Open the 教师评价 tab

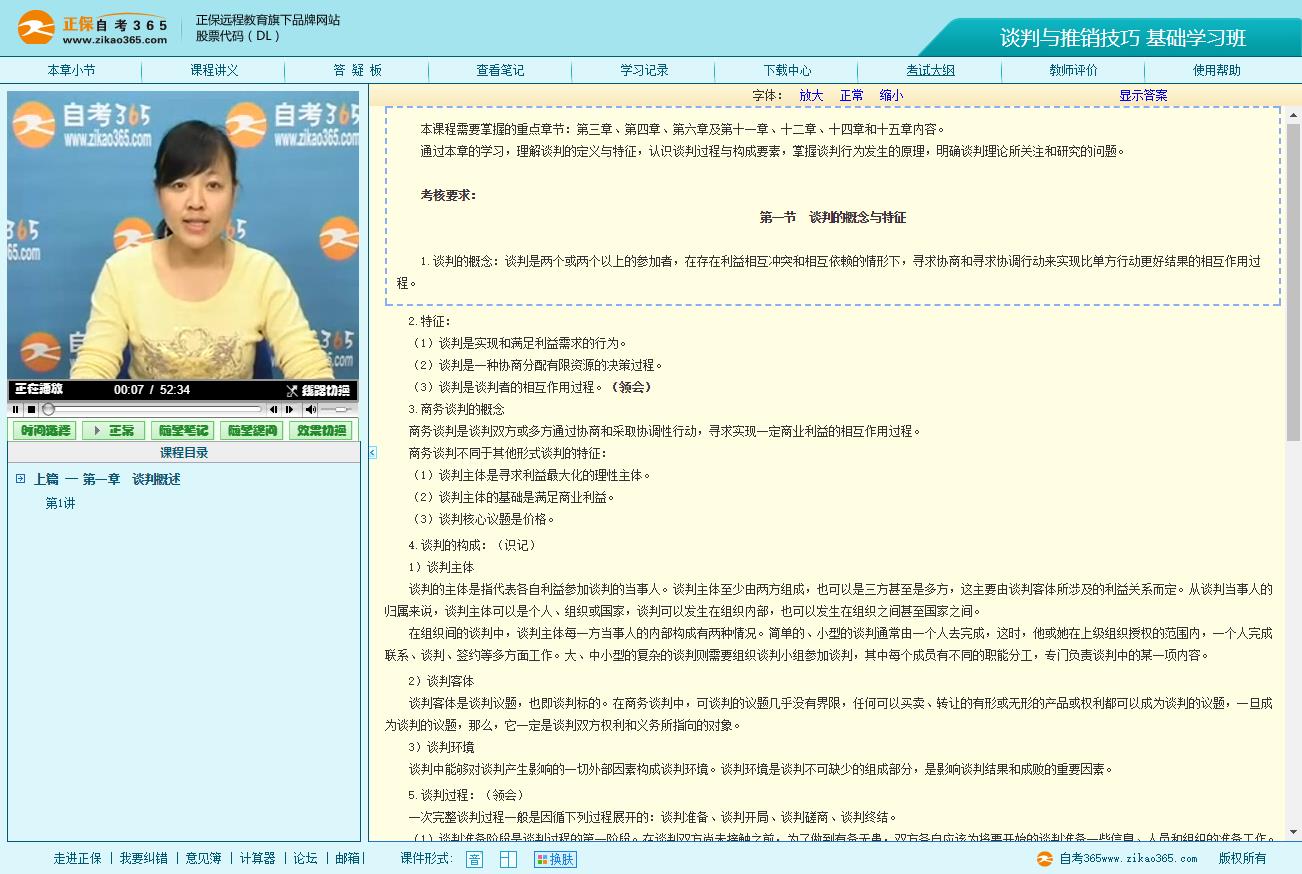[x=1073, y=70]
